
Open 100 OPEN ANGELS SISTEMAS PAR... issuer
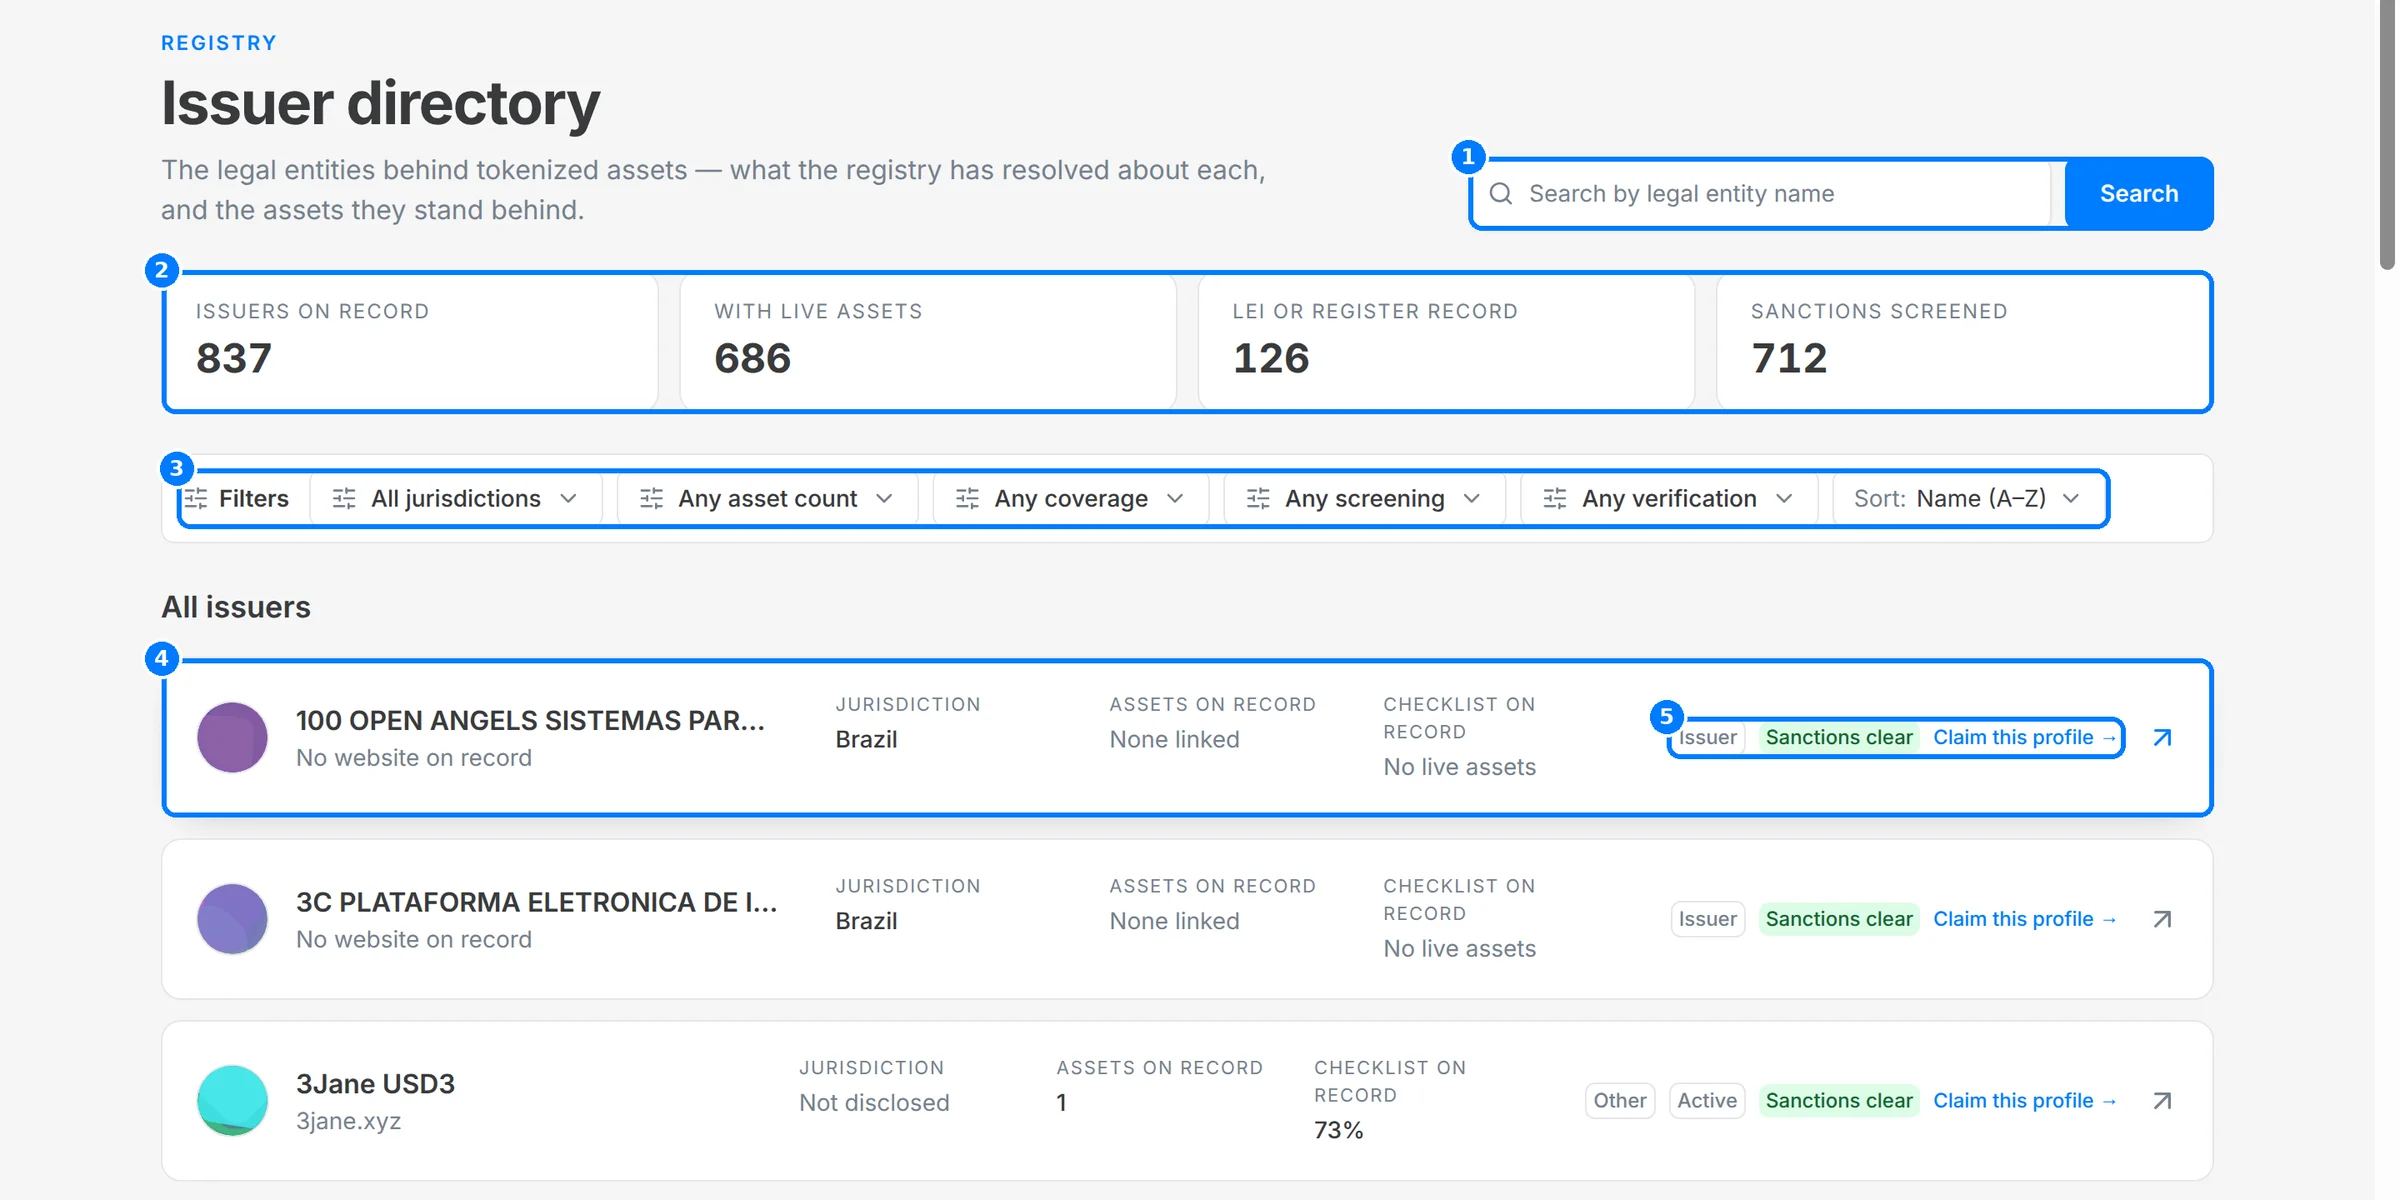pos(530,721)
